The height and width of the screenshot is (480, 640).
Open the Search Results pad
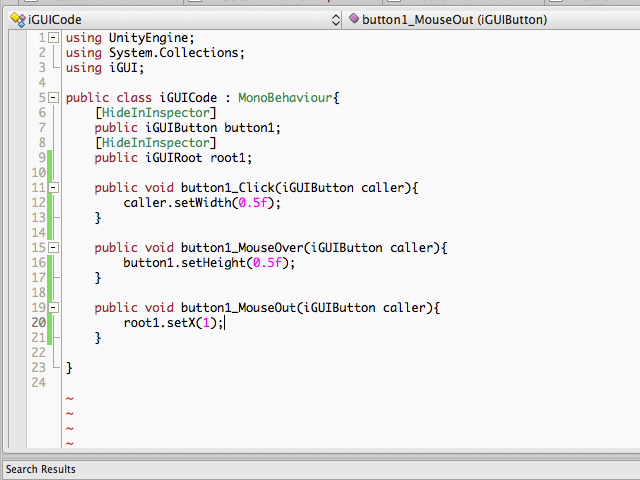[x=41, y=469]
